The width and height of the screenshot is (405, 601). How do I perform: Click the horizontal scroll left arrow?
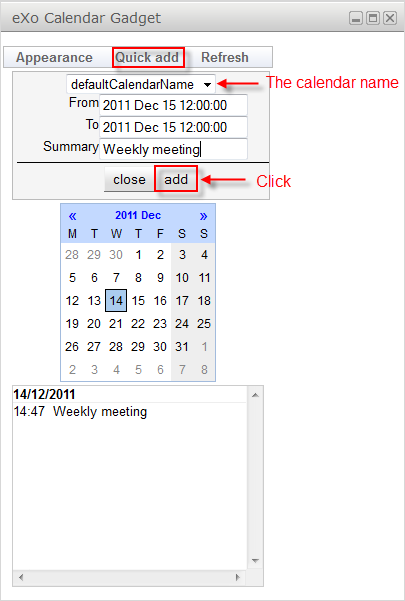coord(21,577)
